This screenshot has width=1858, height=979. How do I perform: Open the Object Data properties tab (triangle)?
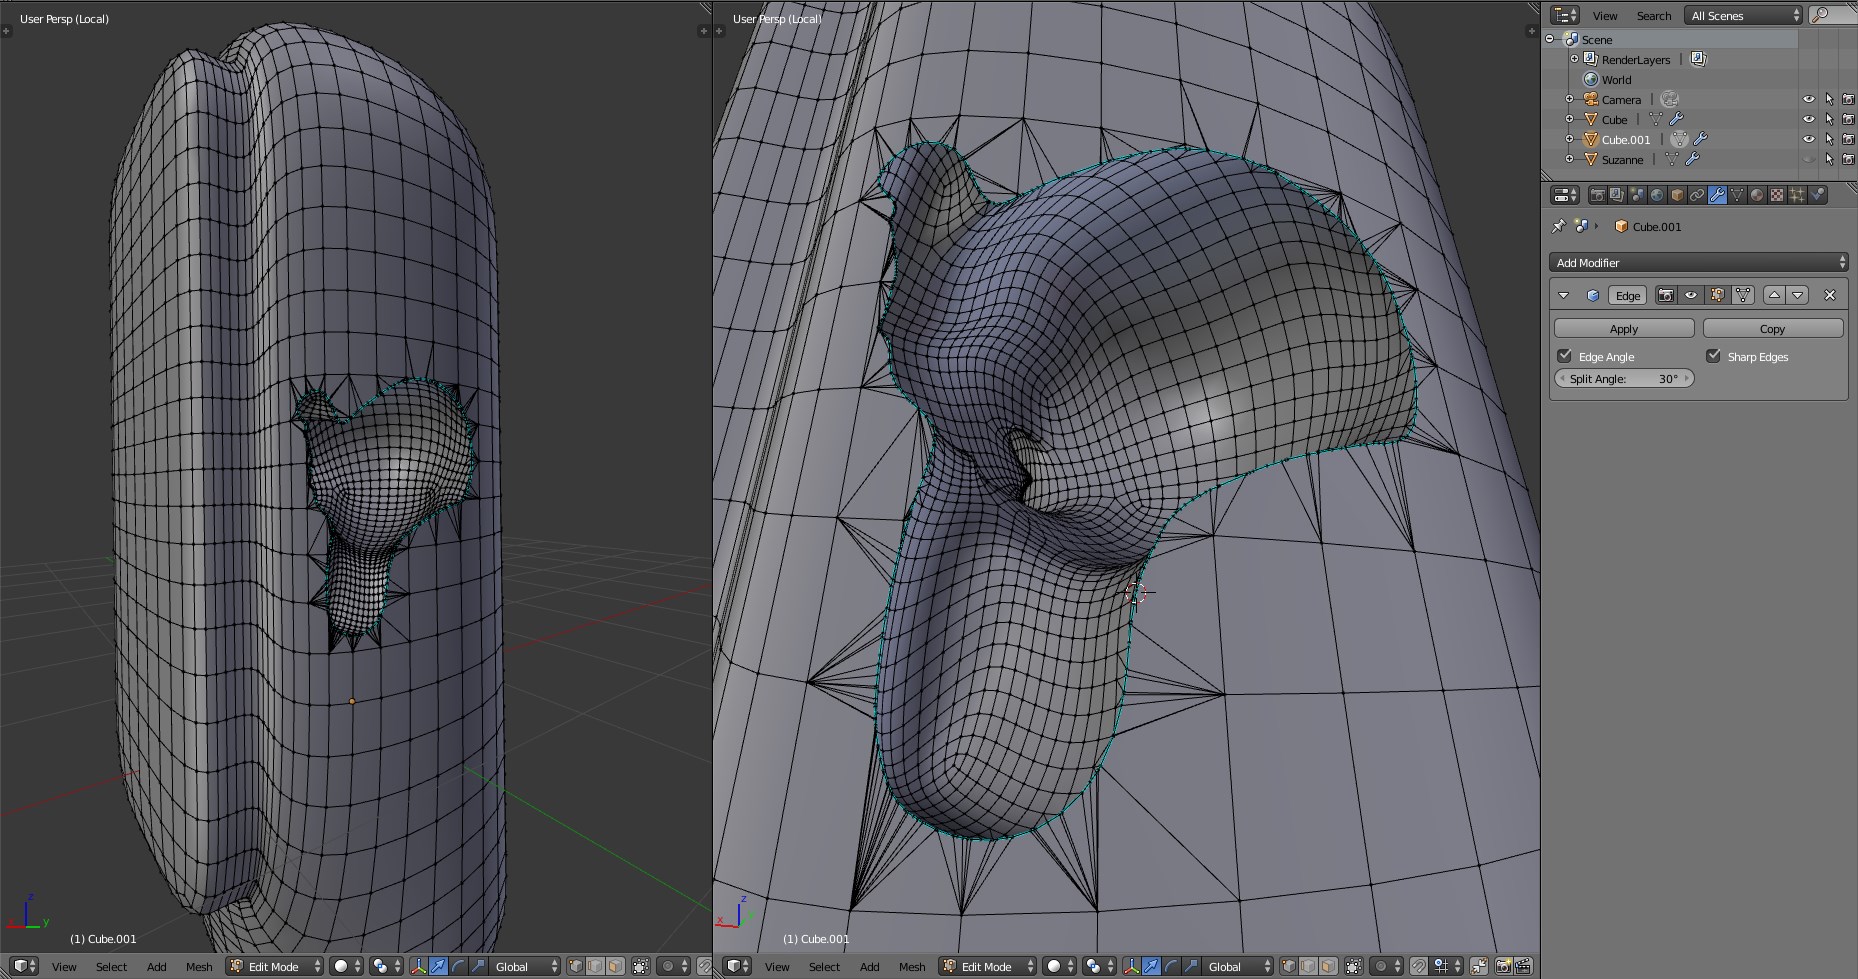1737,195
